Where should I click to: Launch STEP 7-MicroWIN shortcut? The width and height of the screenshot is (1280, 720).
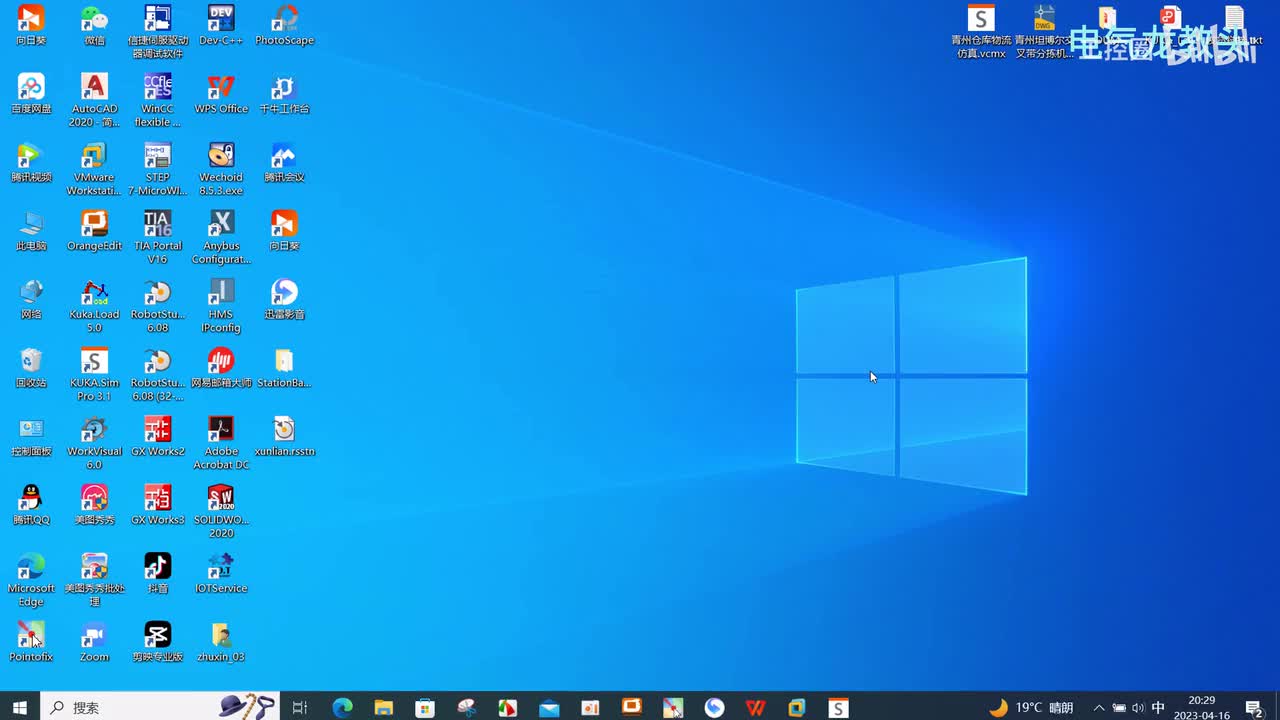(x=158, y=169)
